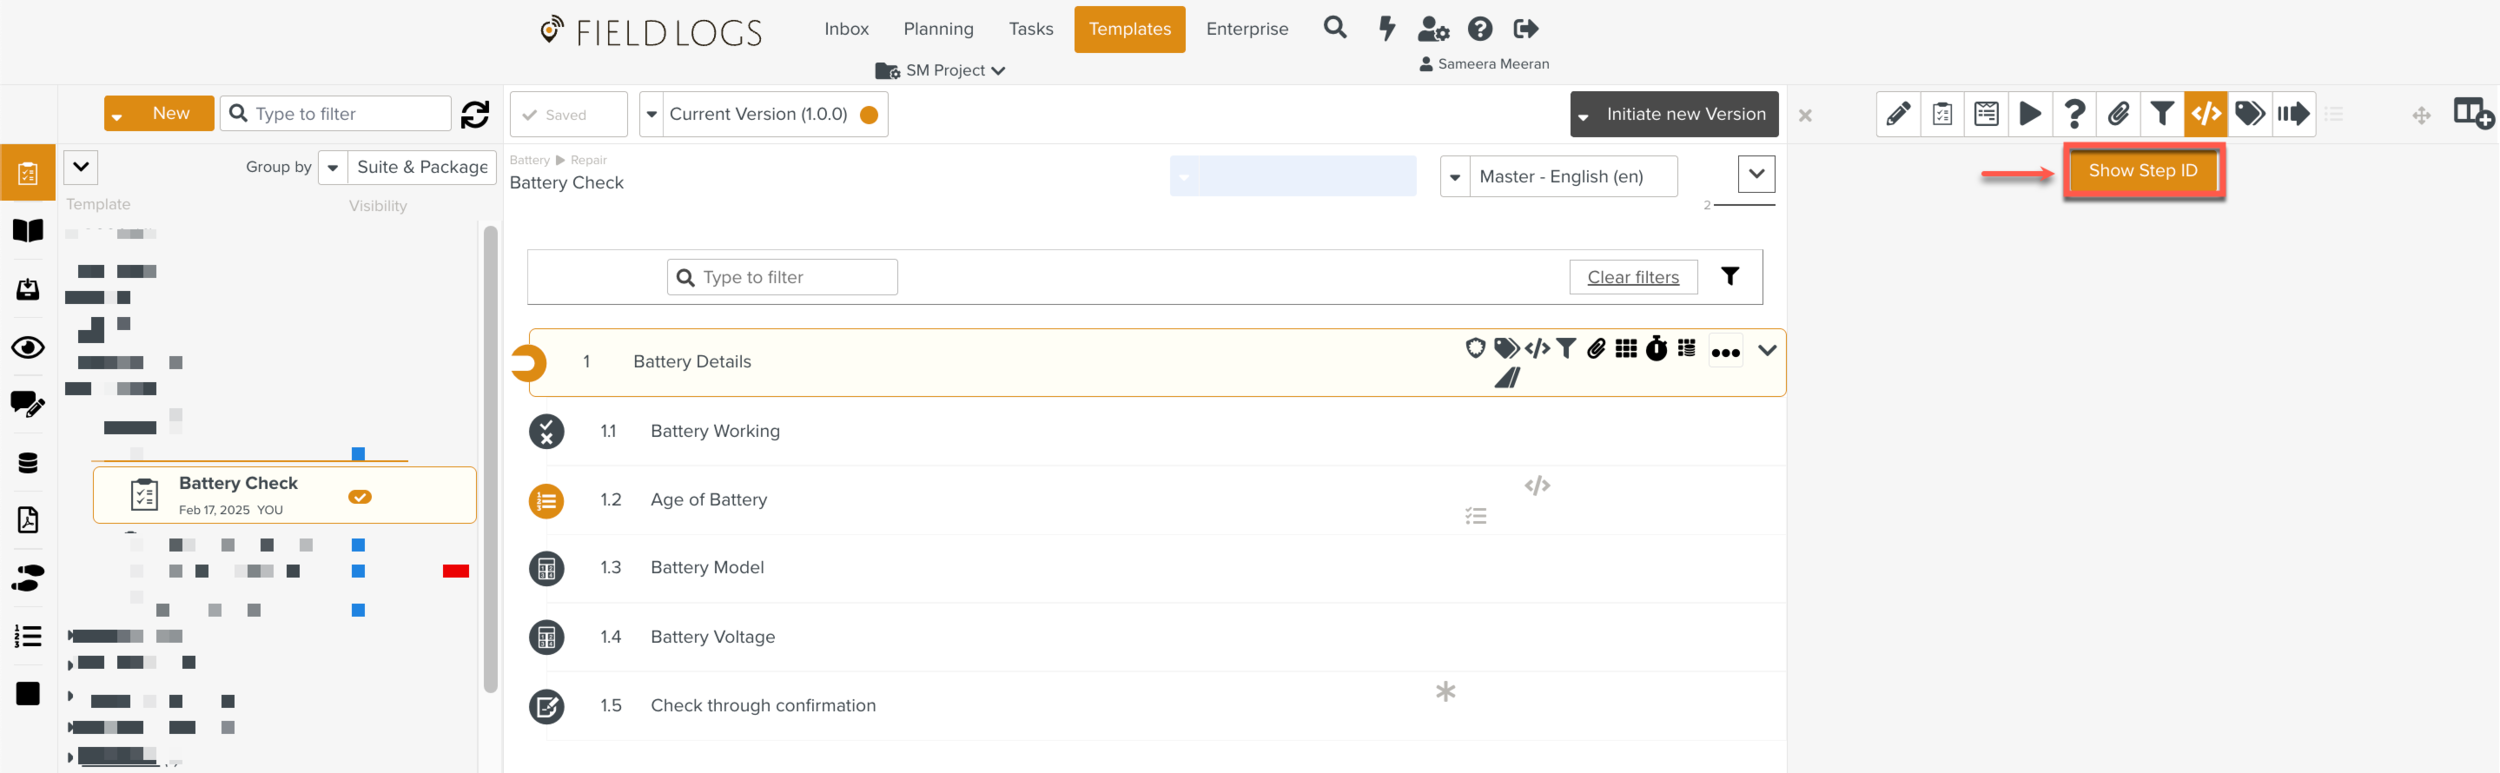Open the Current Version (1.0.0) dropdown
The width and height of the screenshot is (2500, 773).
763,114
